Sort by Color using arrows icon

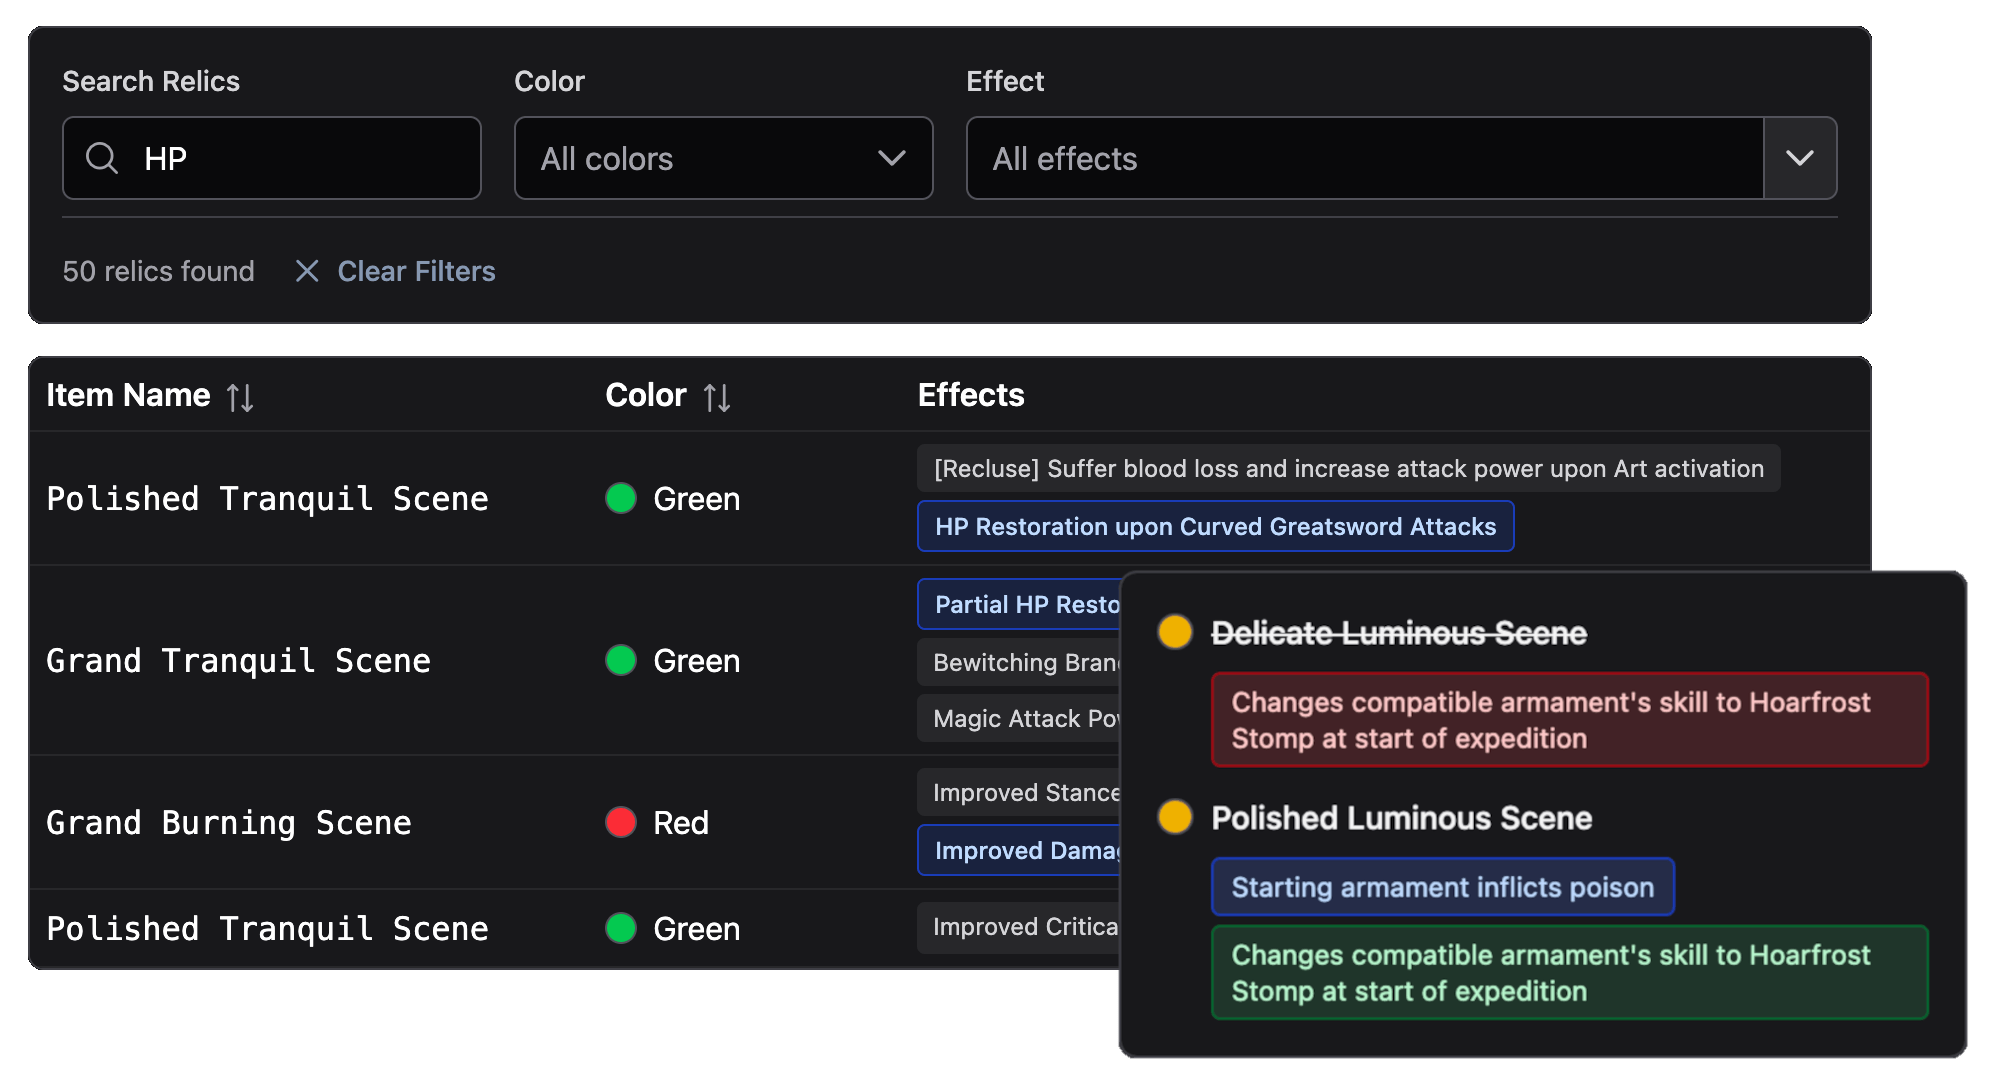(717, 397)
